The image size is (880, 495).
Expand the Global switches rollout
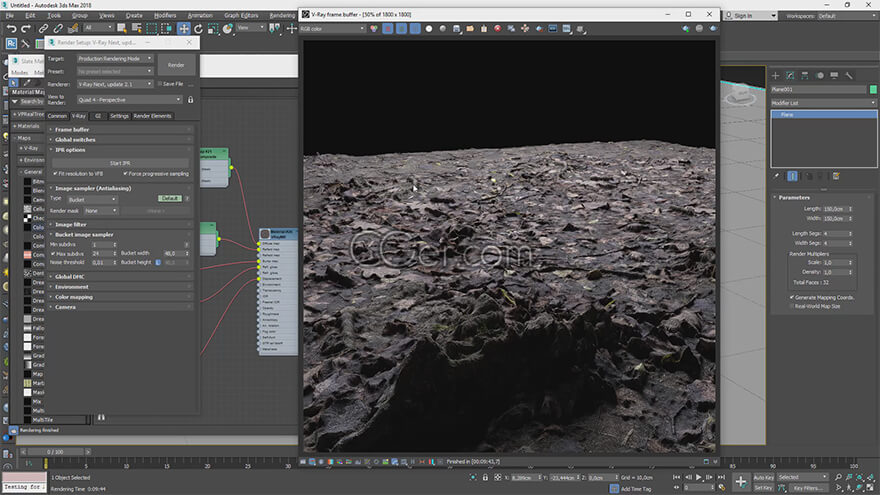tap(120, 139)
